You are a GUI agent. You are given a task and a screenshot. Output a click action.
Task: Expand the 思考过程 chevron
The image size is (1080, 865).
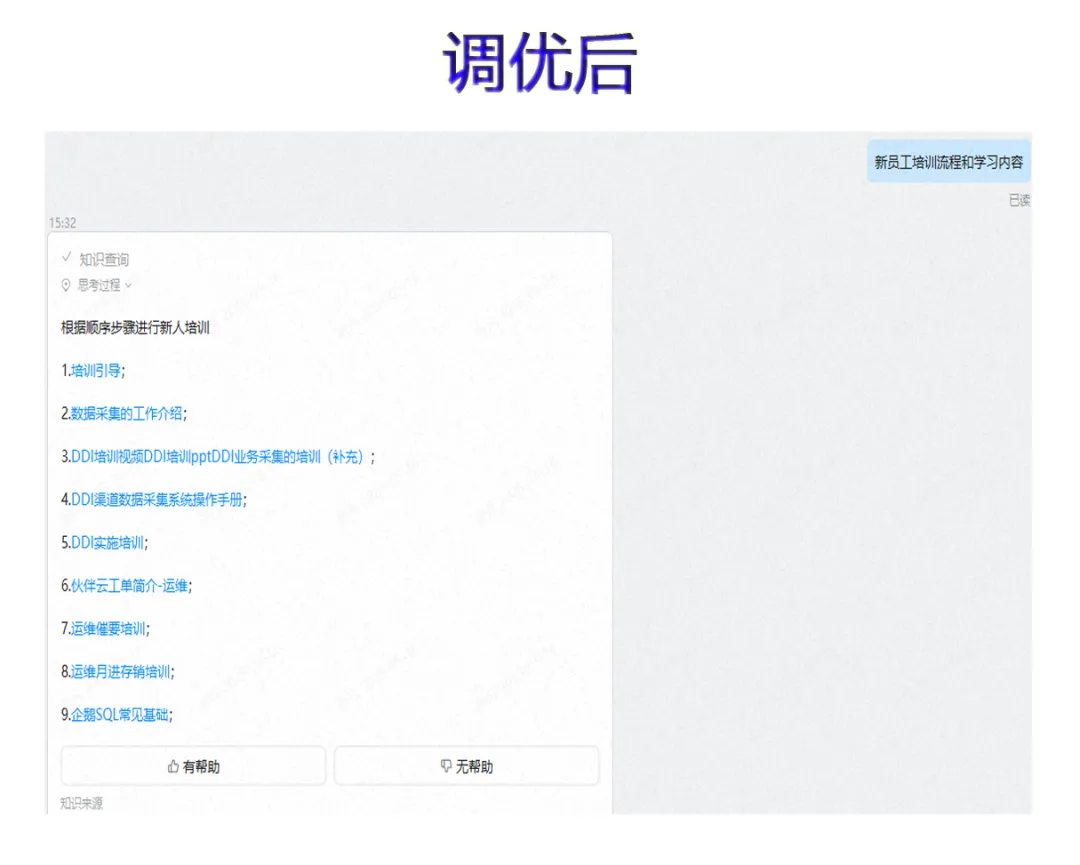point(128,285)
